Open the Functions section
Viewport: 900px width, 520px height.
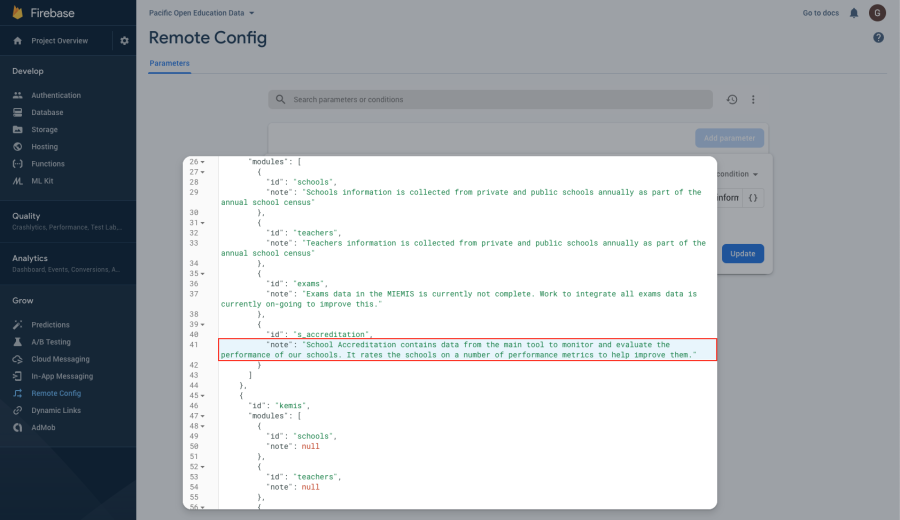(47, 164)
